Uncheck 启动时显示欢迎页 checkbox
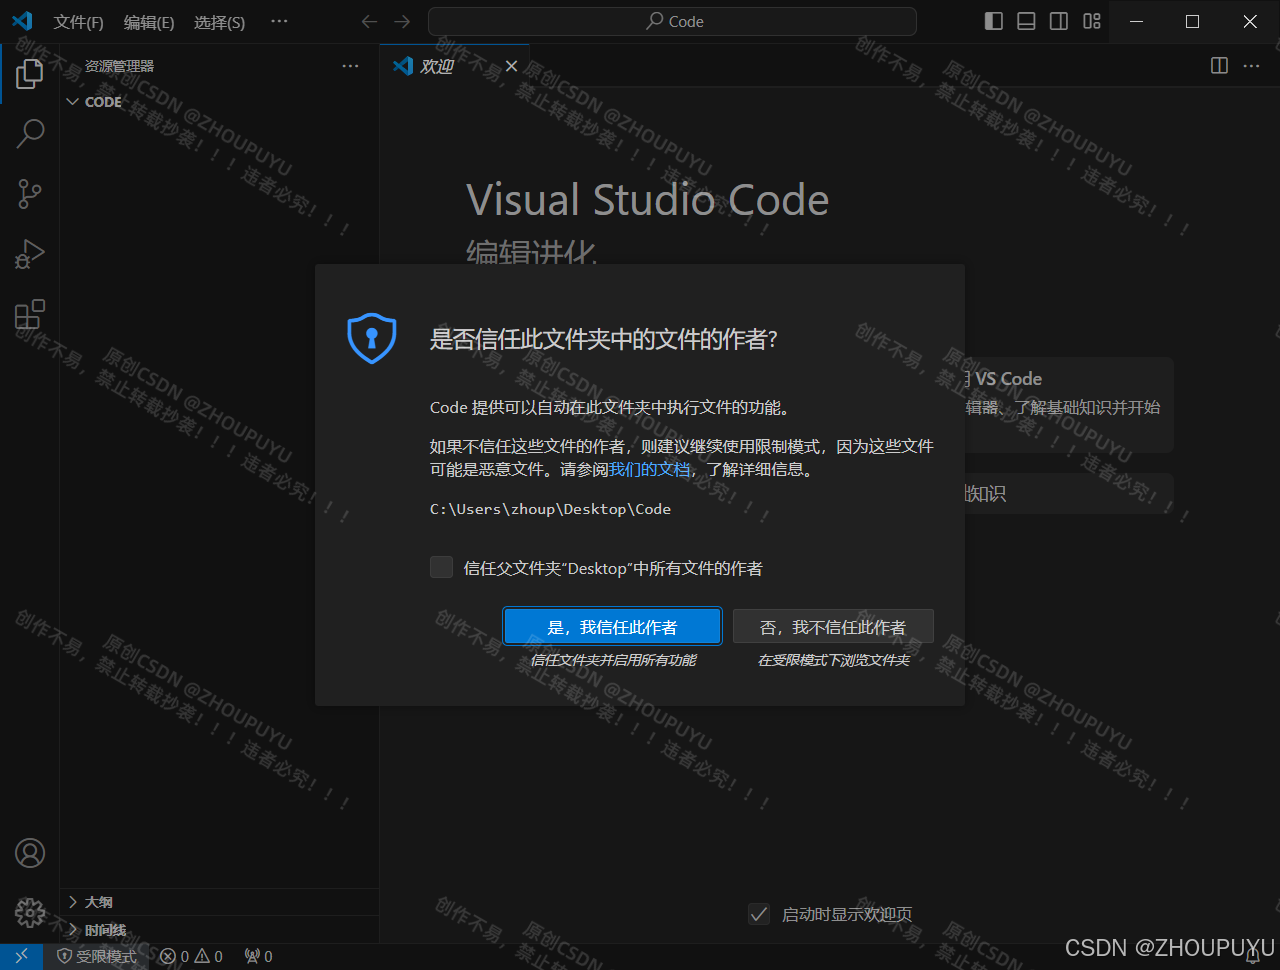The image size is (1280, 970). click(759, 914)
